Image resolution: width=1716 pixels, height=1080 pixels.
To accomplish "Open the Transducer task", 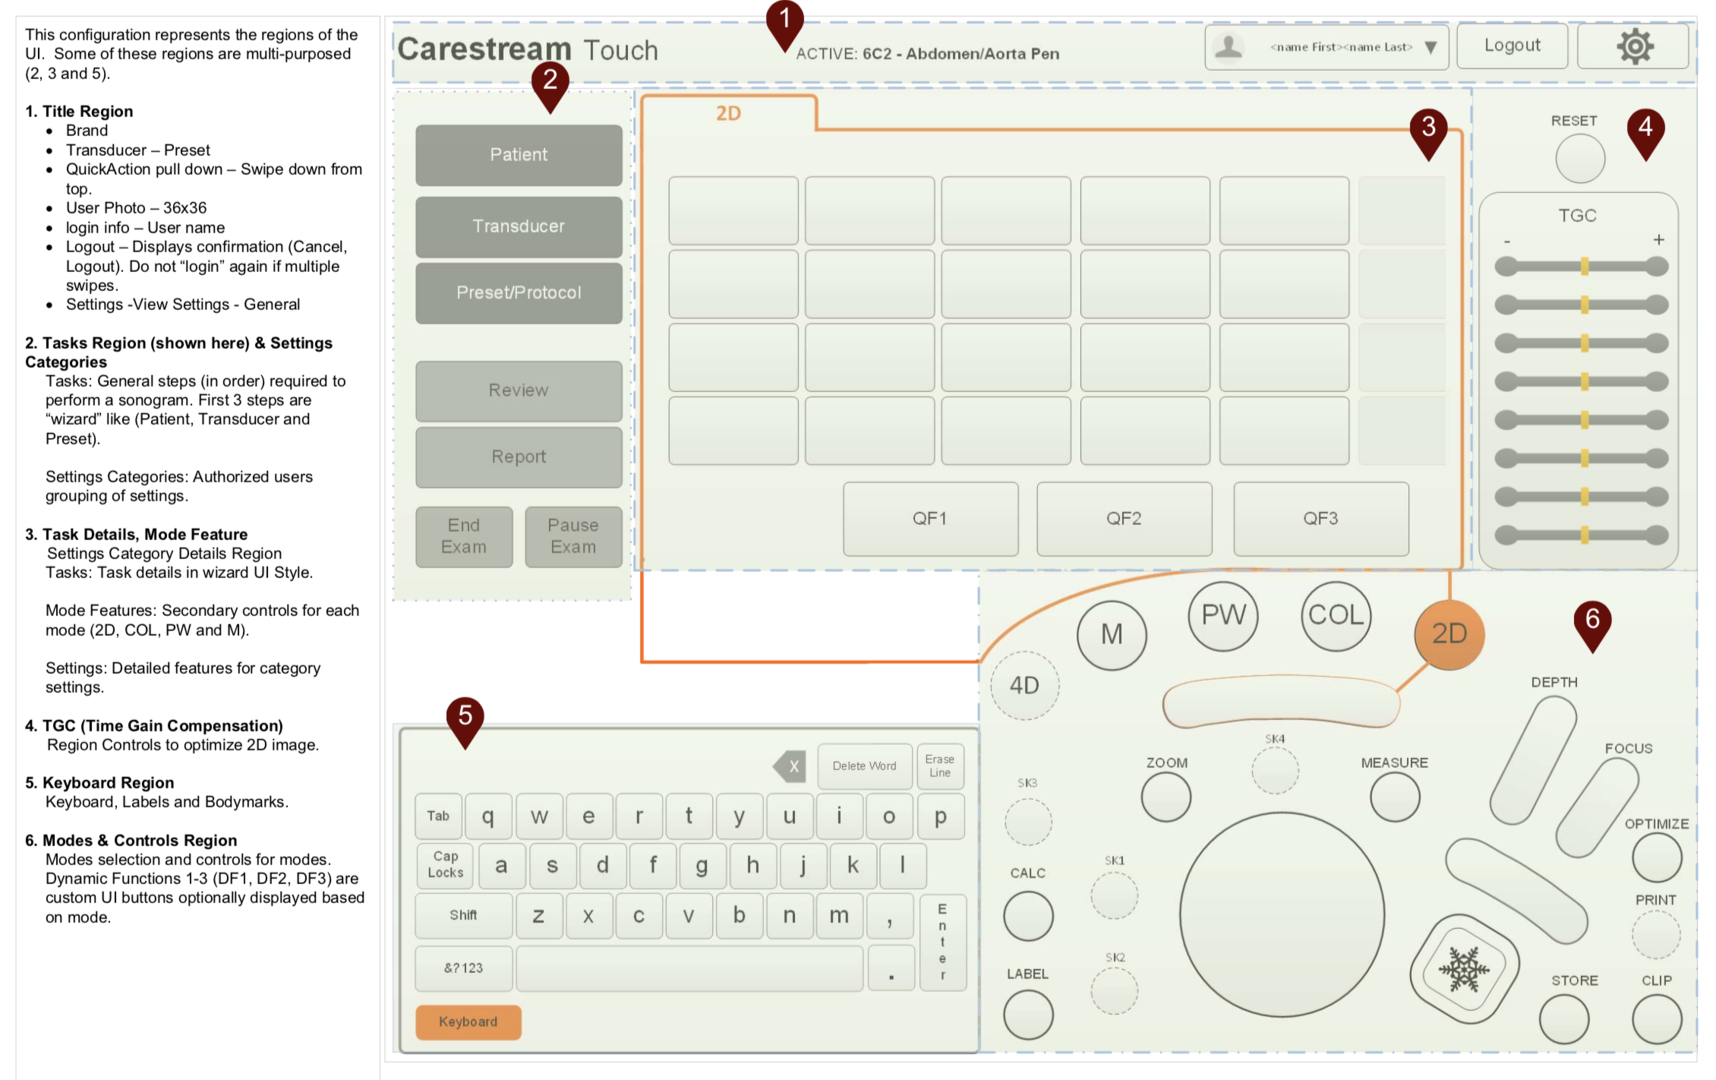I will (519, 226).
